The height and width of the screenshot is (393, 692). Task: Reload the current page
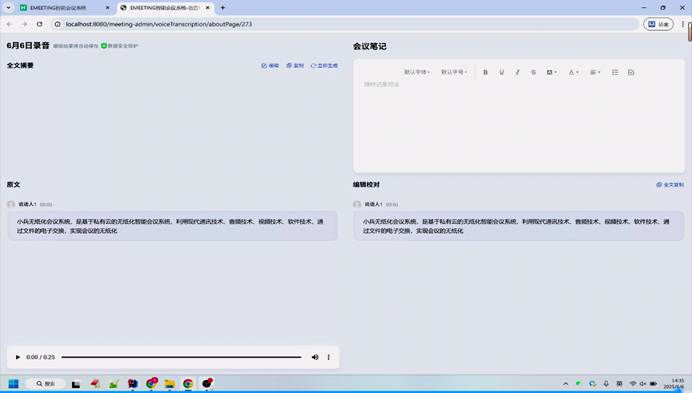(40, 24)
